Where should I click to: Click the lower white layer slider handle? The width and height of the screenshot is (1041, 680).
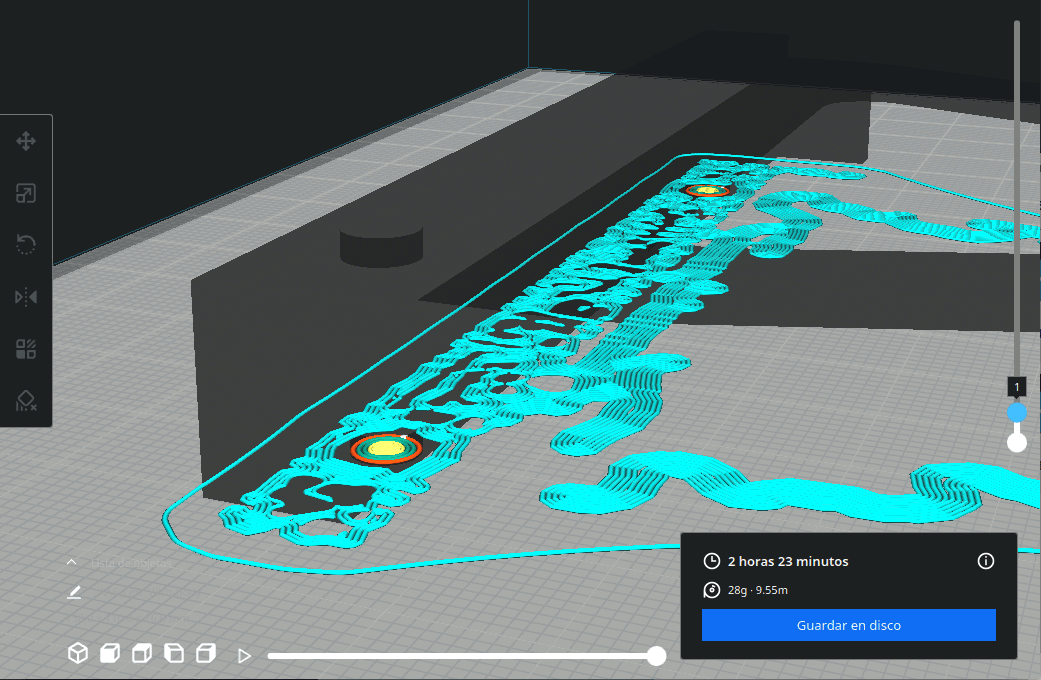[x=1016, y=442]
